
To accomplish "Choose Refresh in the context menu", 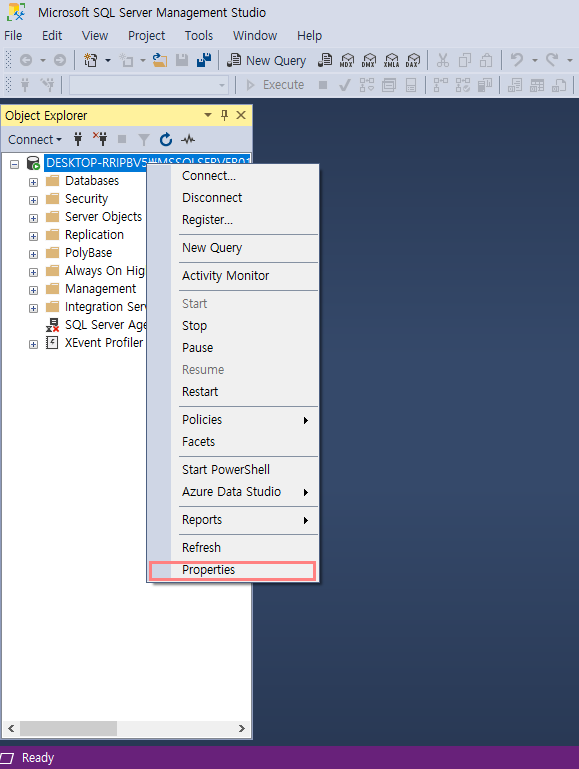I will (x=232, y=547).
